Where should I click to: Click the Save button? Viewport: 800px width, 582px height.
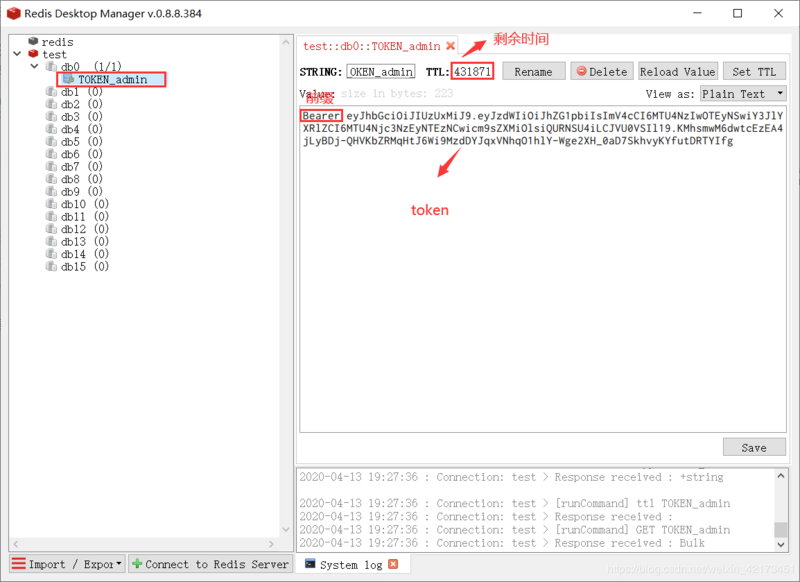coord(754,446)
